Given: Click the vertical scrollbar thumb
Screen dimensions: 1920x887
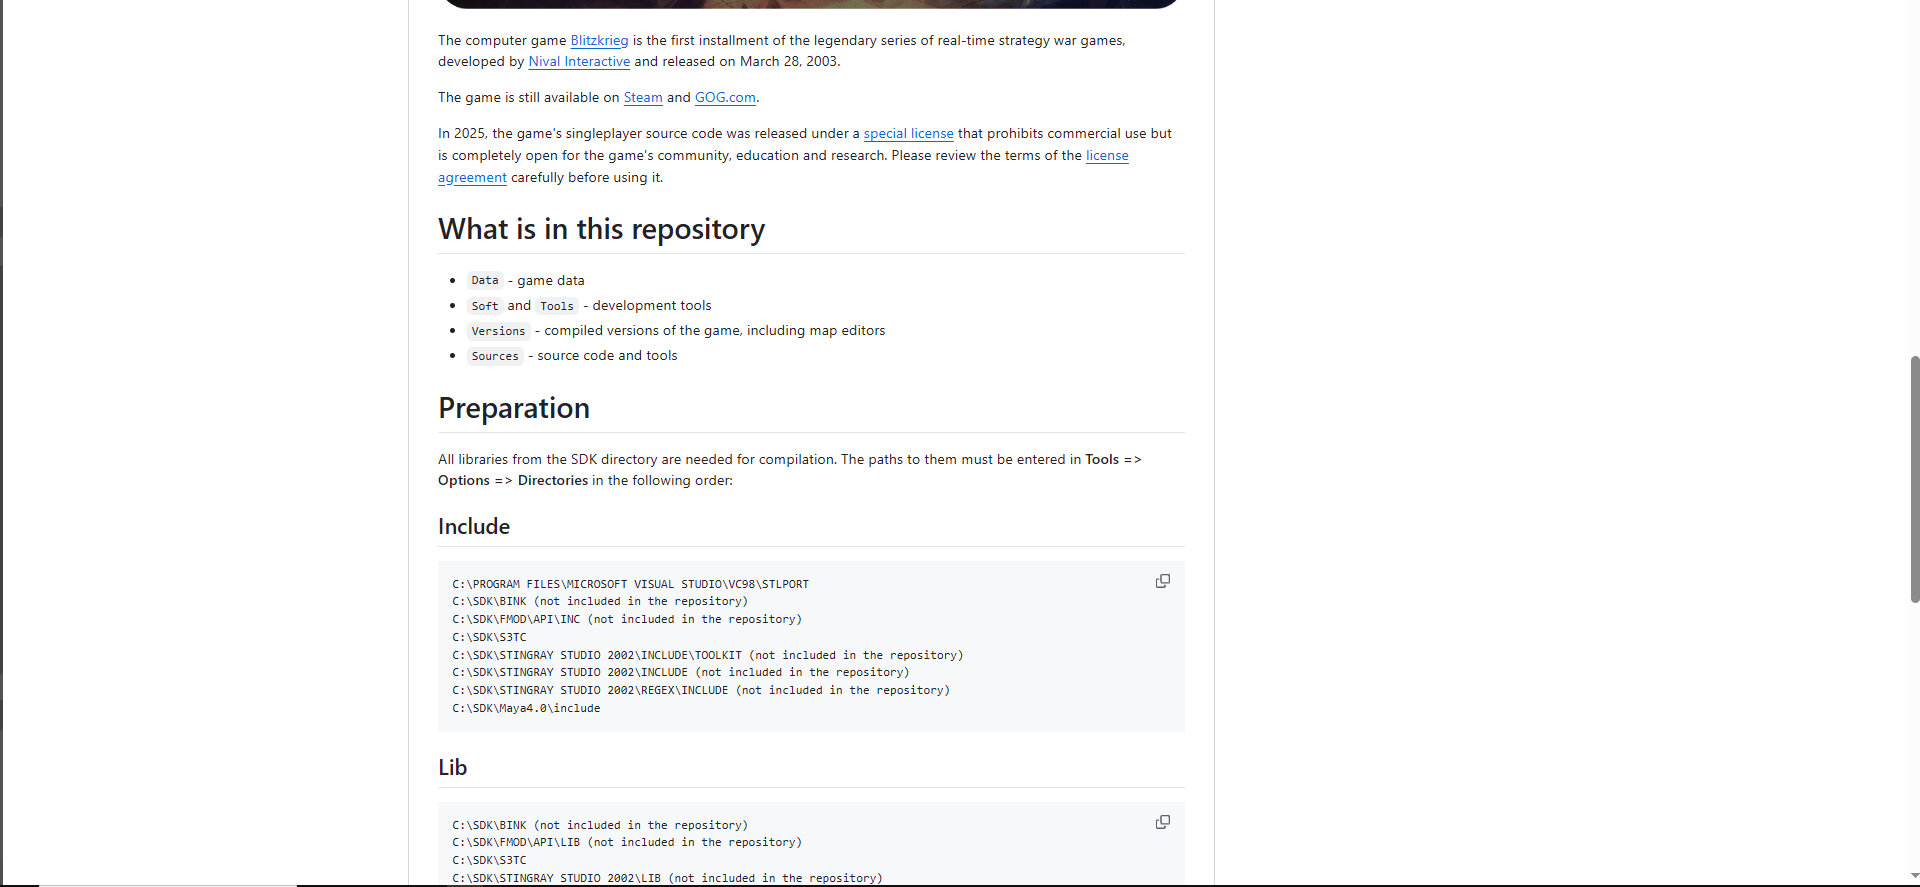Looking at the screenshot, I should (x=1914, y=478).
